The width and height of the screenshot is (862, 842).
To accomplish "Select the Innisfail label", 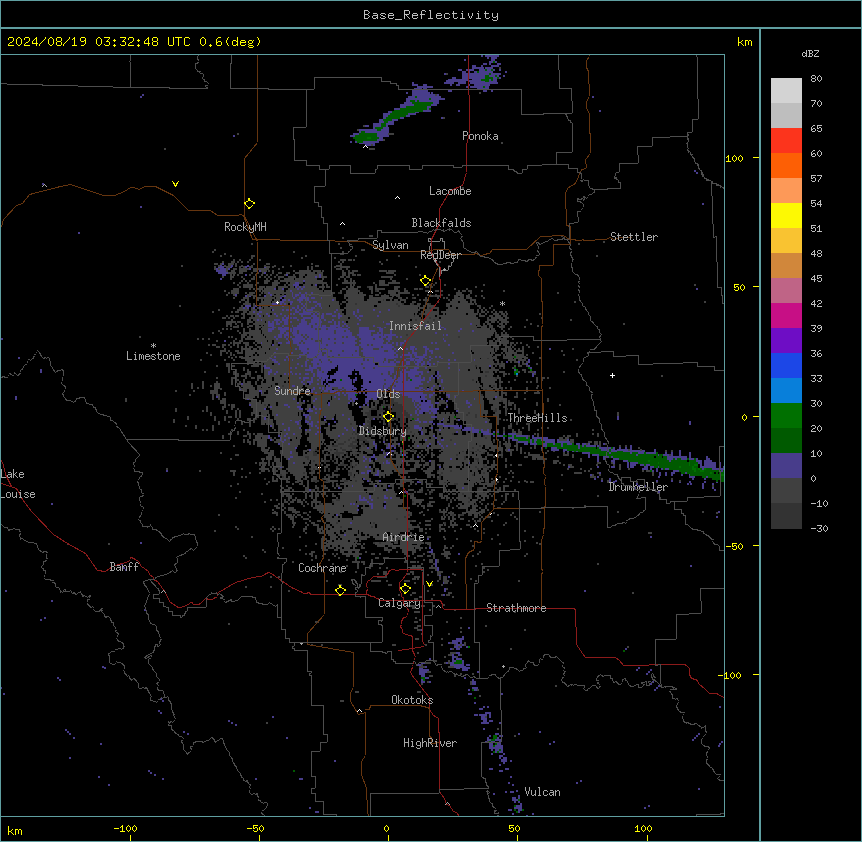I will [415, 326].
